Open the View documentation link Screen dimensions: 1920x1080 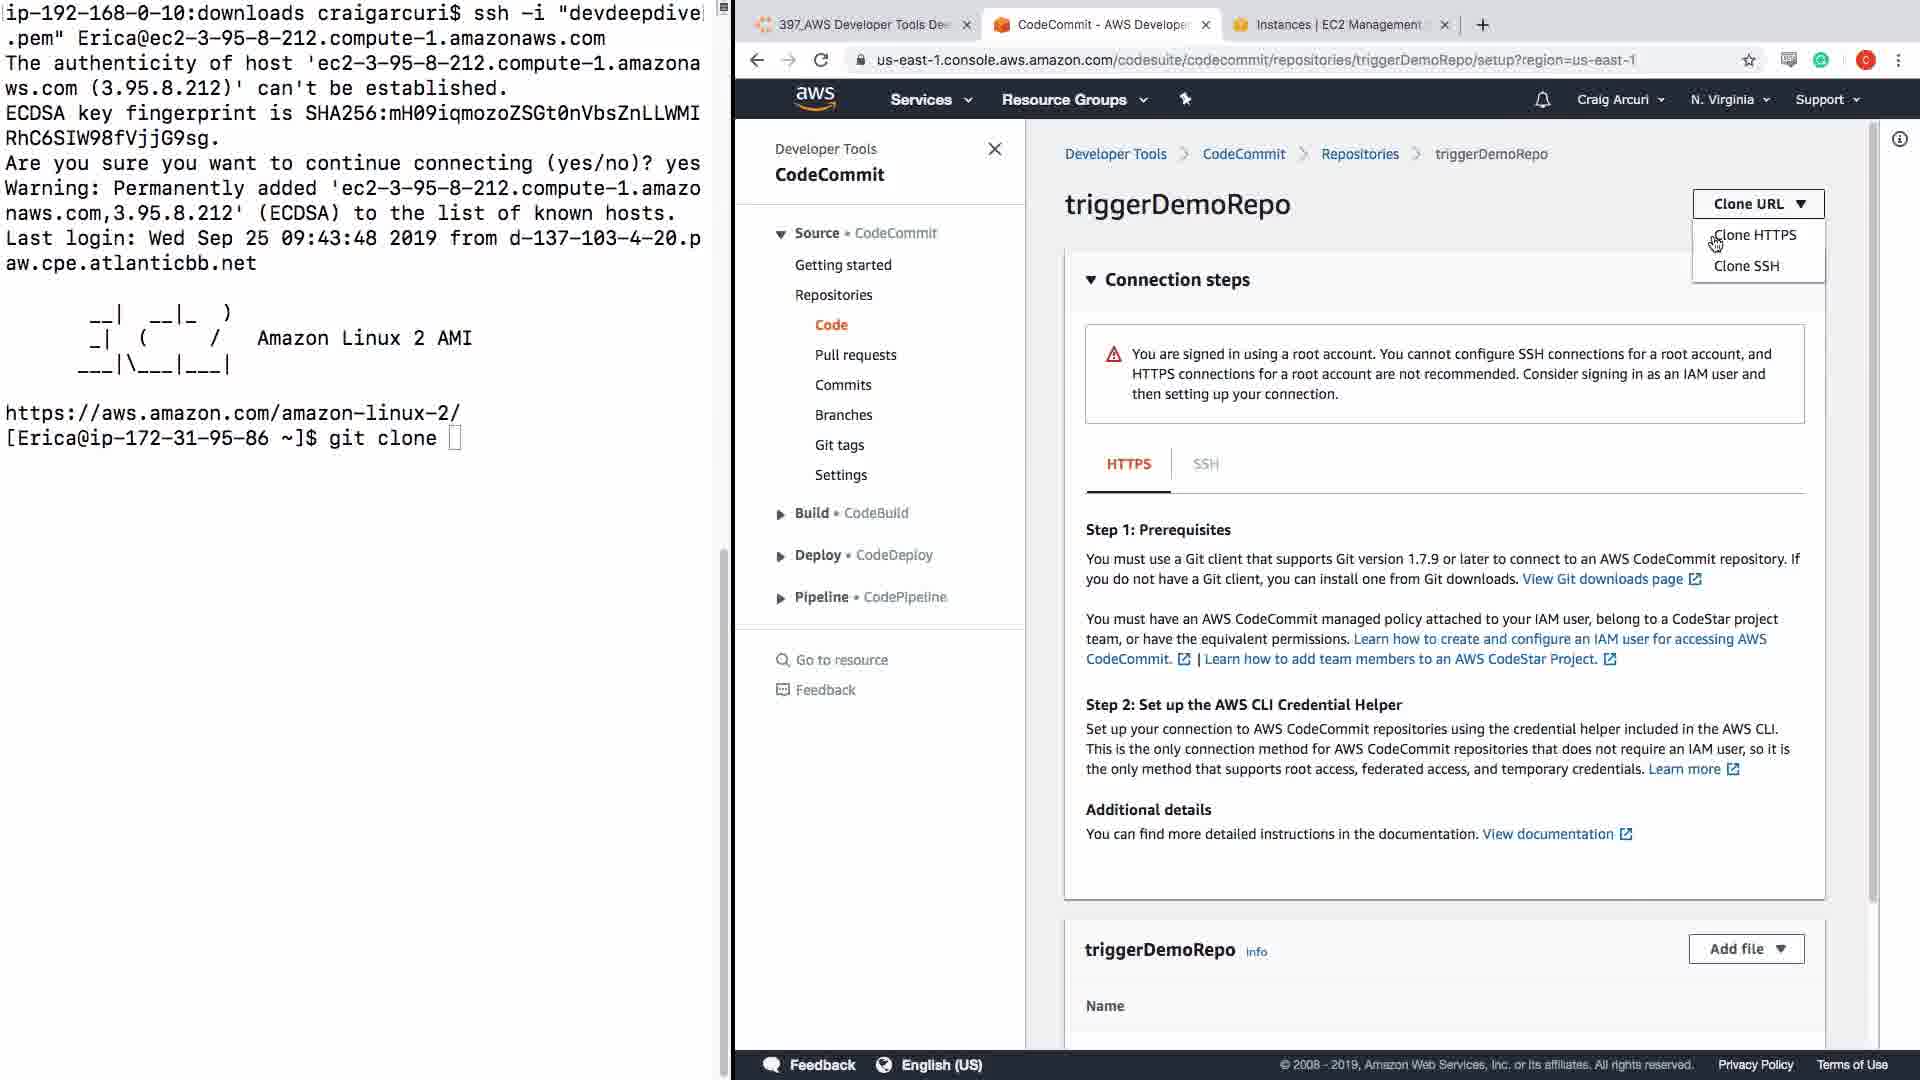point(1547,834)
